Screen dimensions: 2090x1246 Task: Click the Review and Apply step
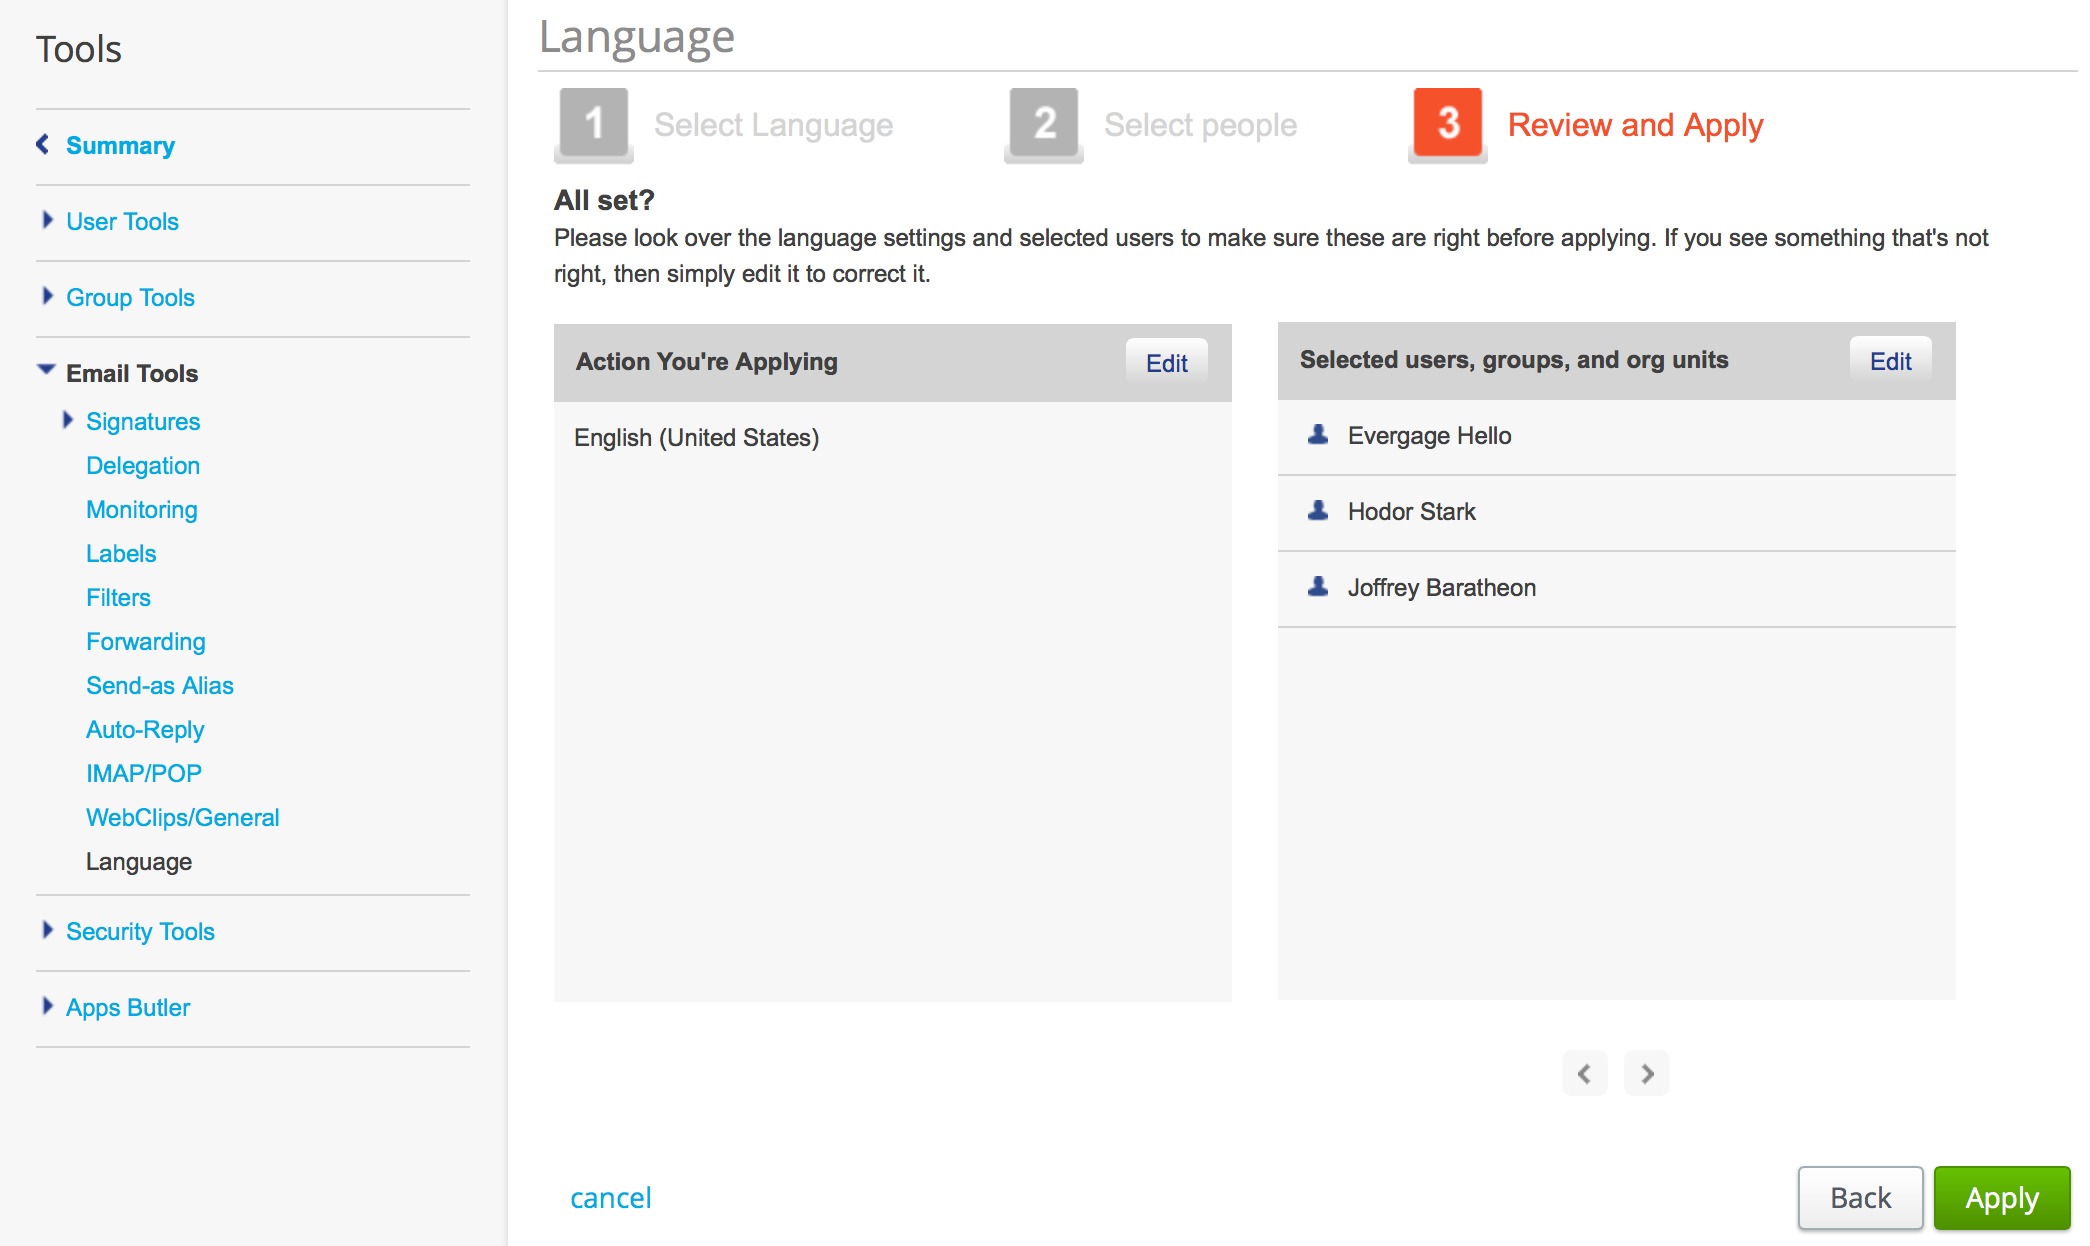(x=1635, y=125)
